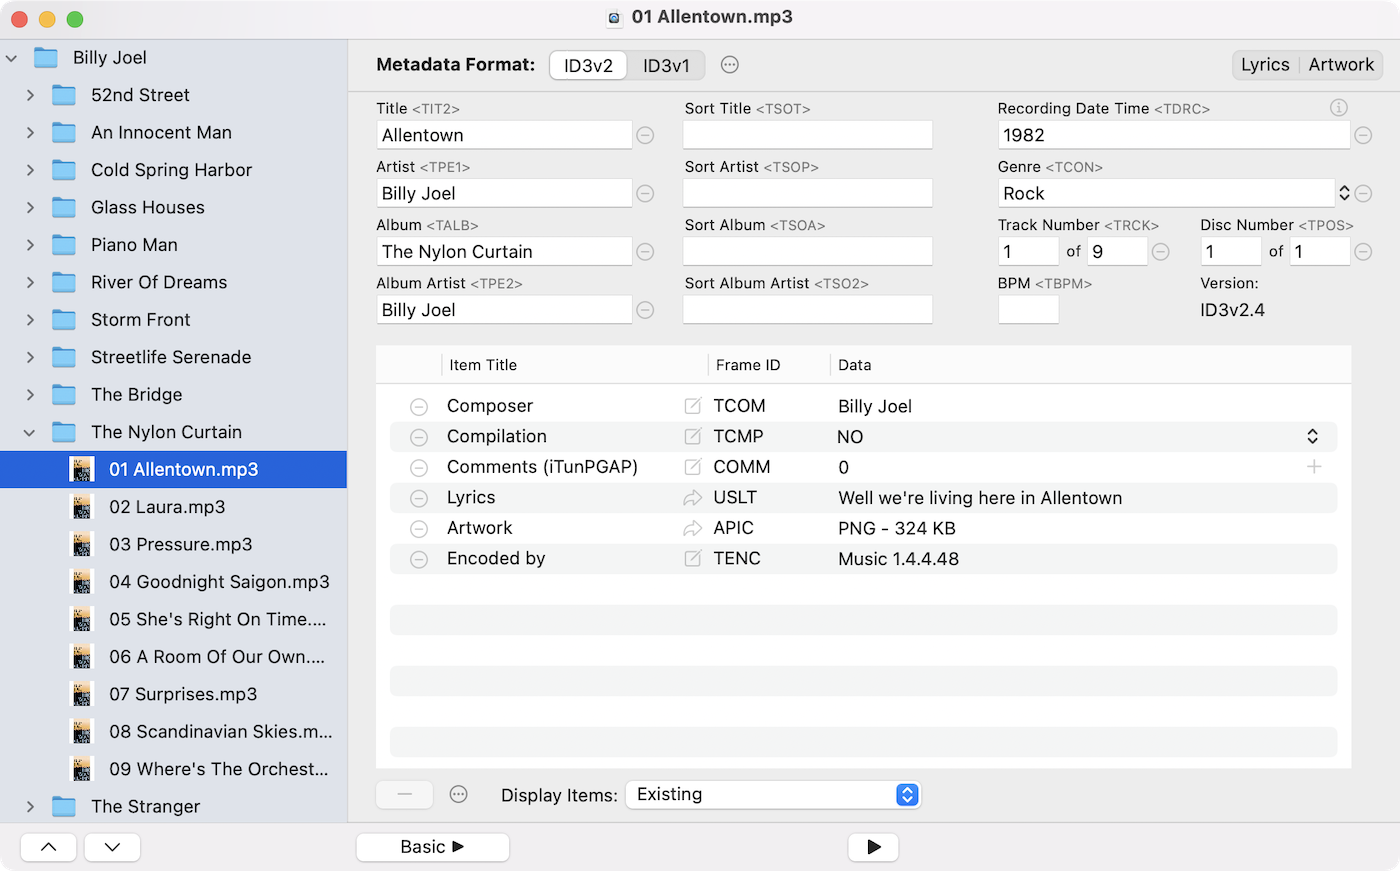Delete the Comments (iTunPGAP) row
Screen dimensions: 1400x871
click(419, 468)
